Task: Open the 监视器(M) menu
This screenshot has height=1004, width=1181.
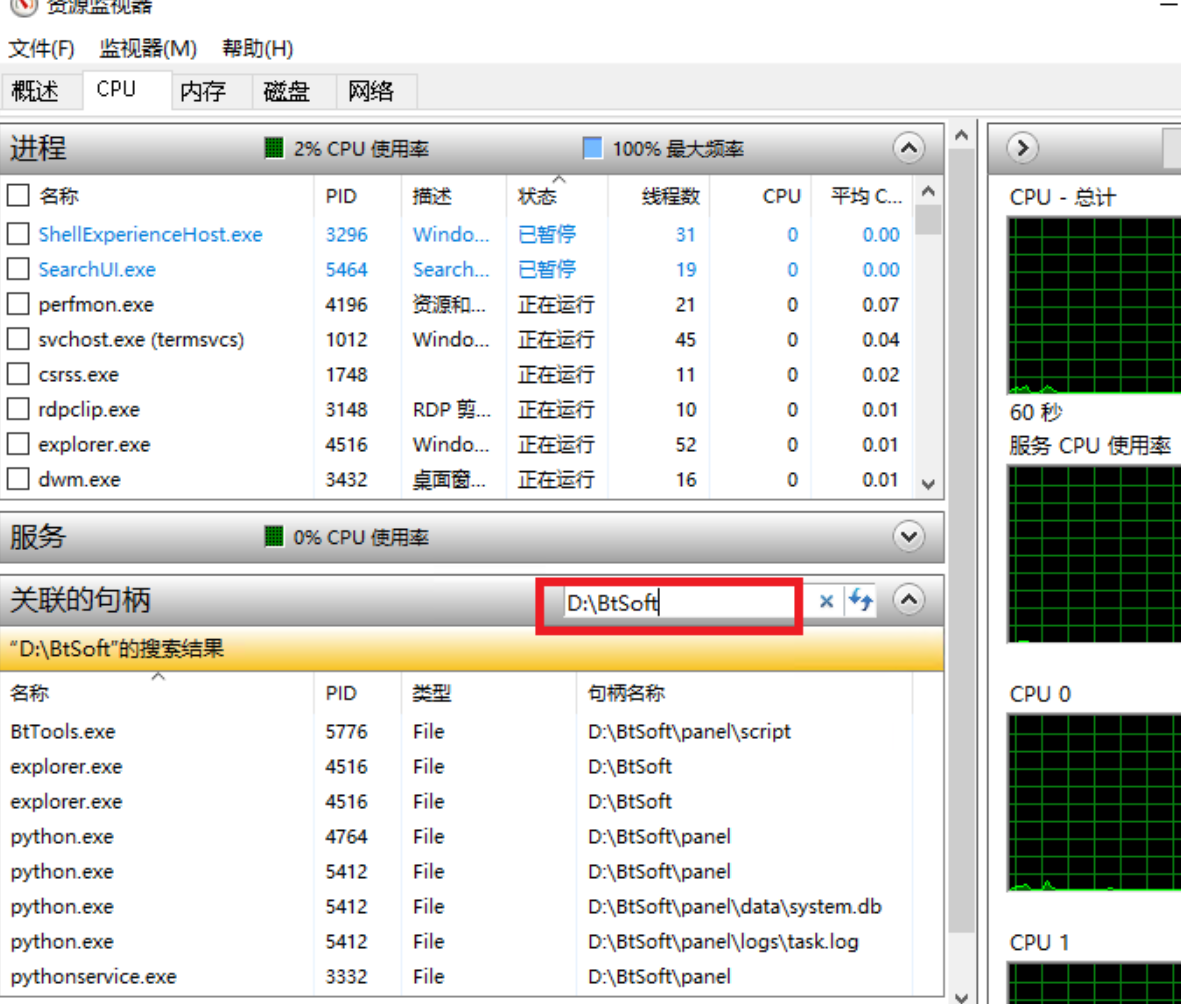Action: (148, 48)
